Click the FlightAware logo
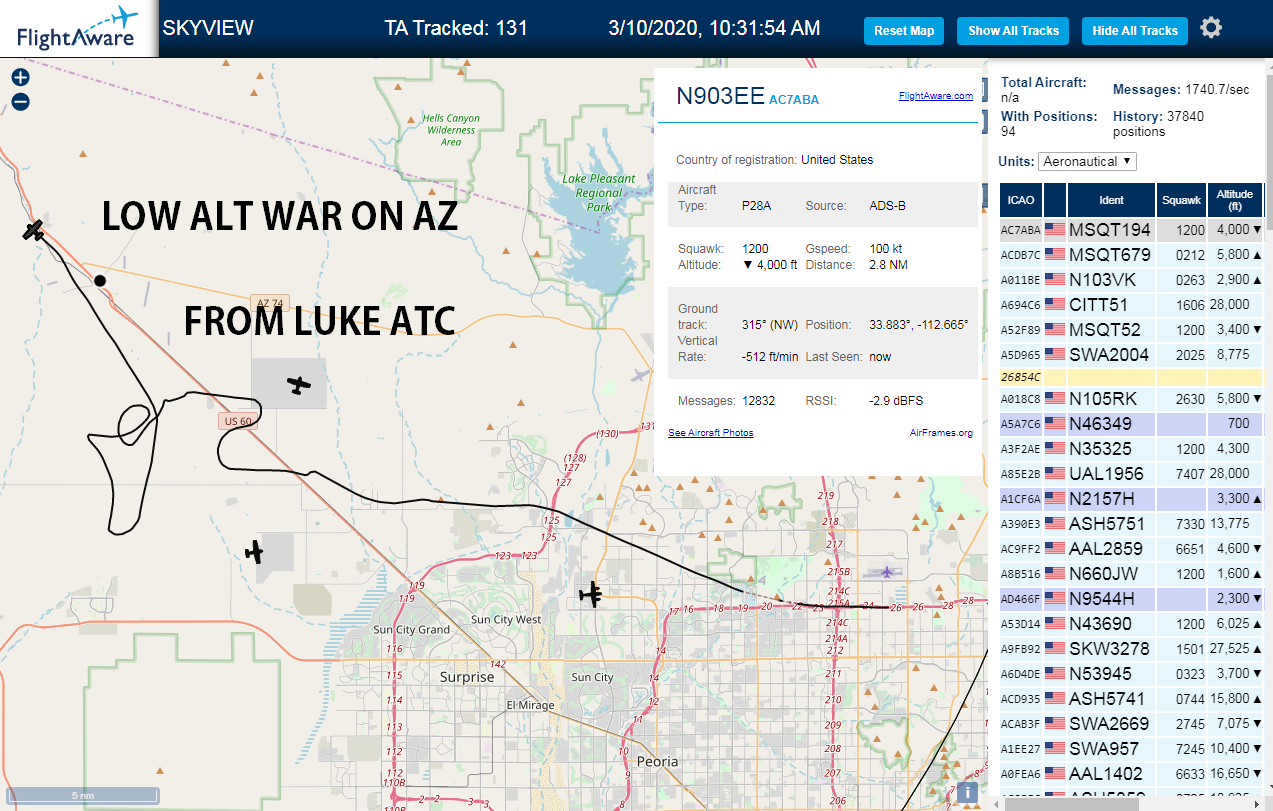 click(x=78, y=28)
